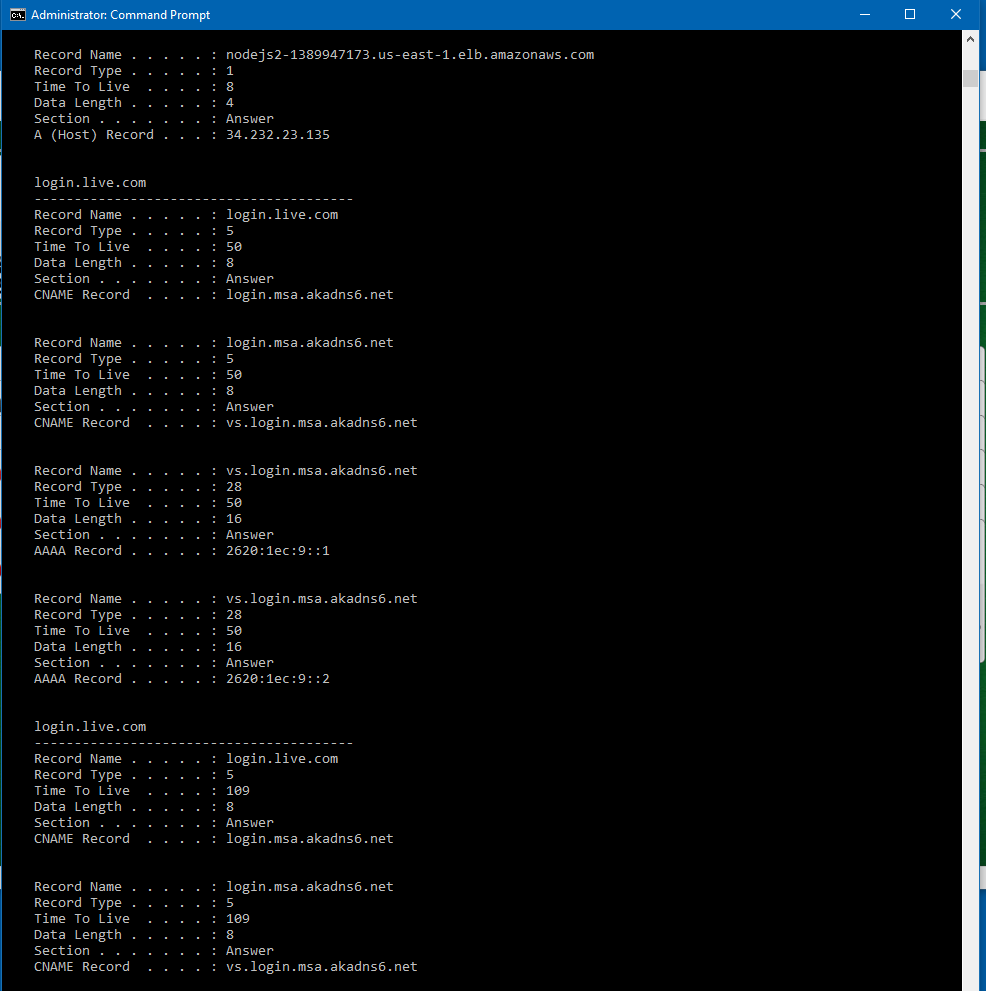This screenshot has height=991, width=986.
Task: Minimize the Command Prompt window
Action: click(x=863, y=14)
